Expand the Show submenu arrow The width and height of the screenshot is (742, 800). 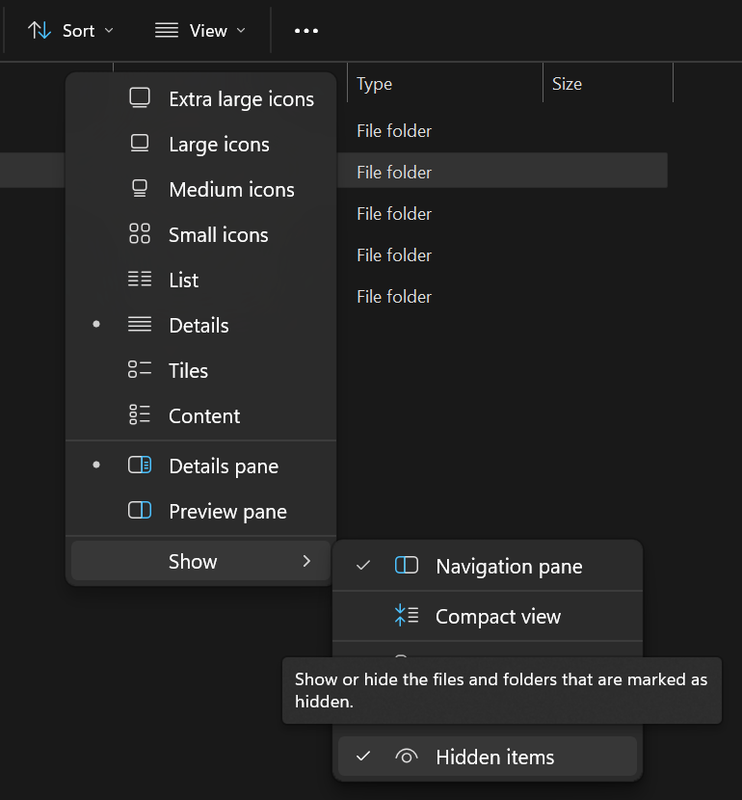(307, 561)
